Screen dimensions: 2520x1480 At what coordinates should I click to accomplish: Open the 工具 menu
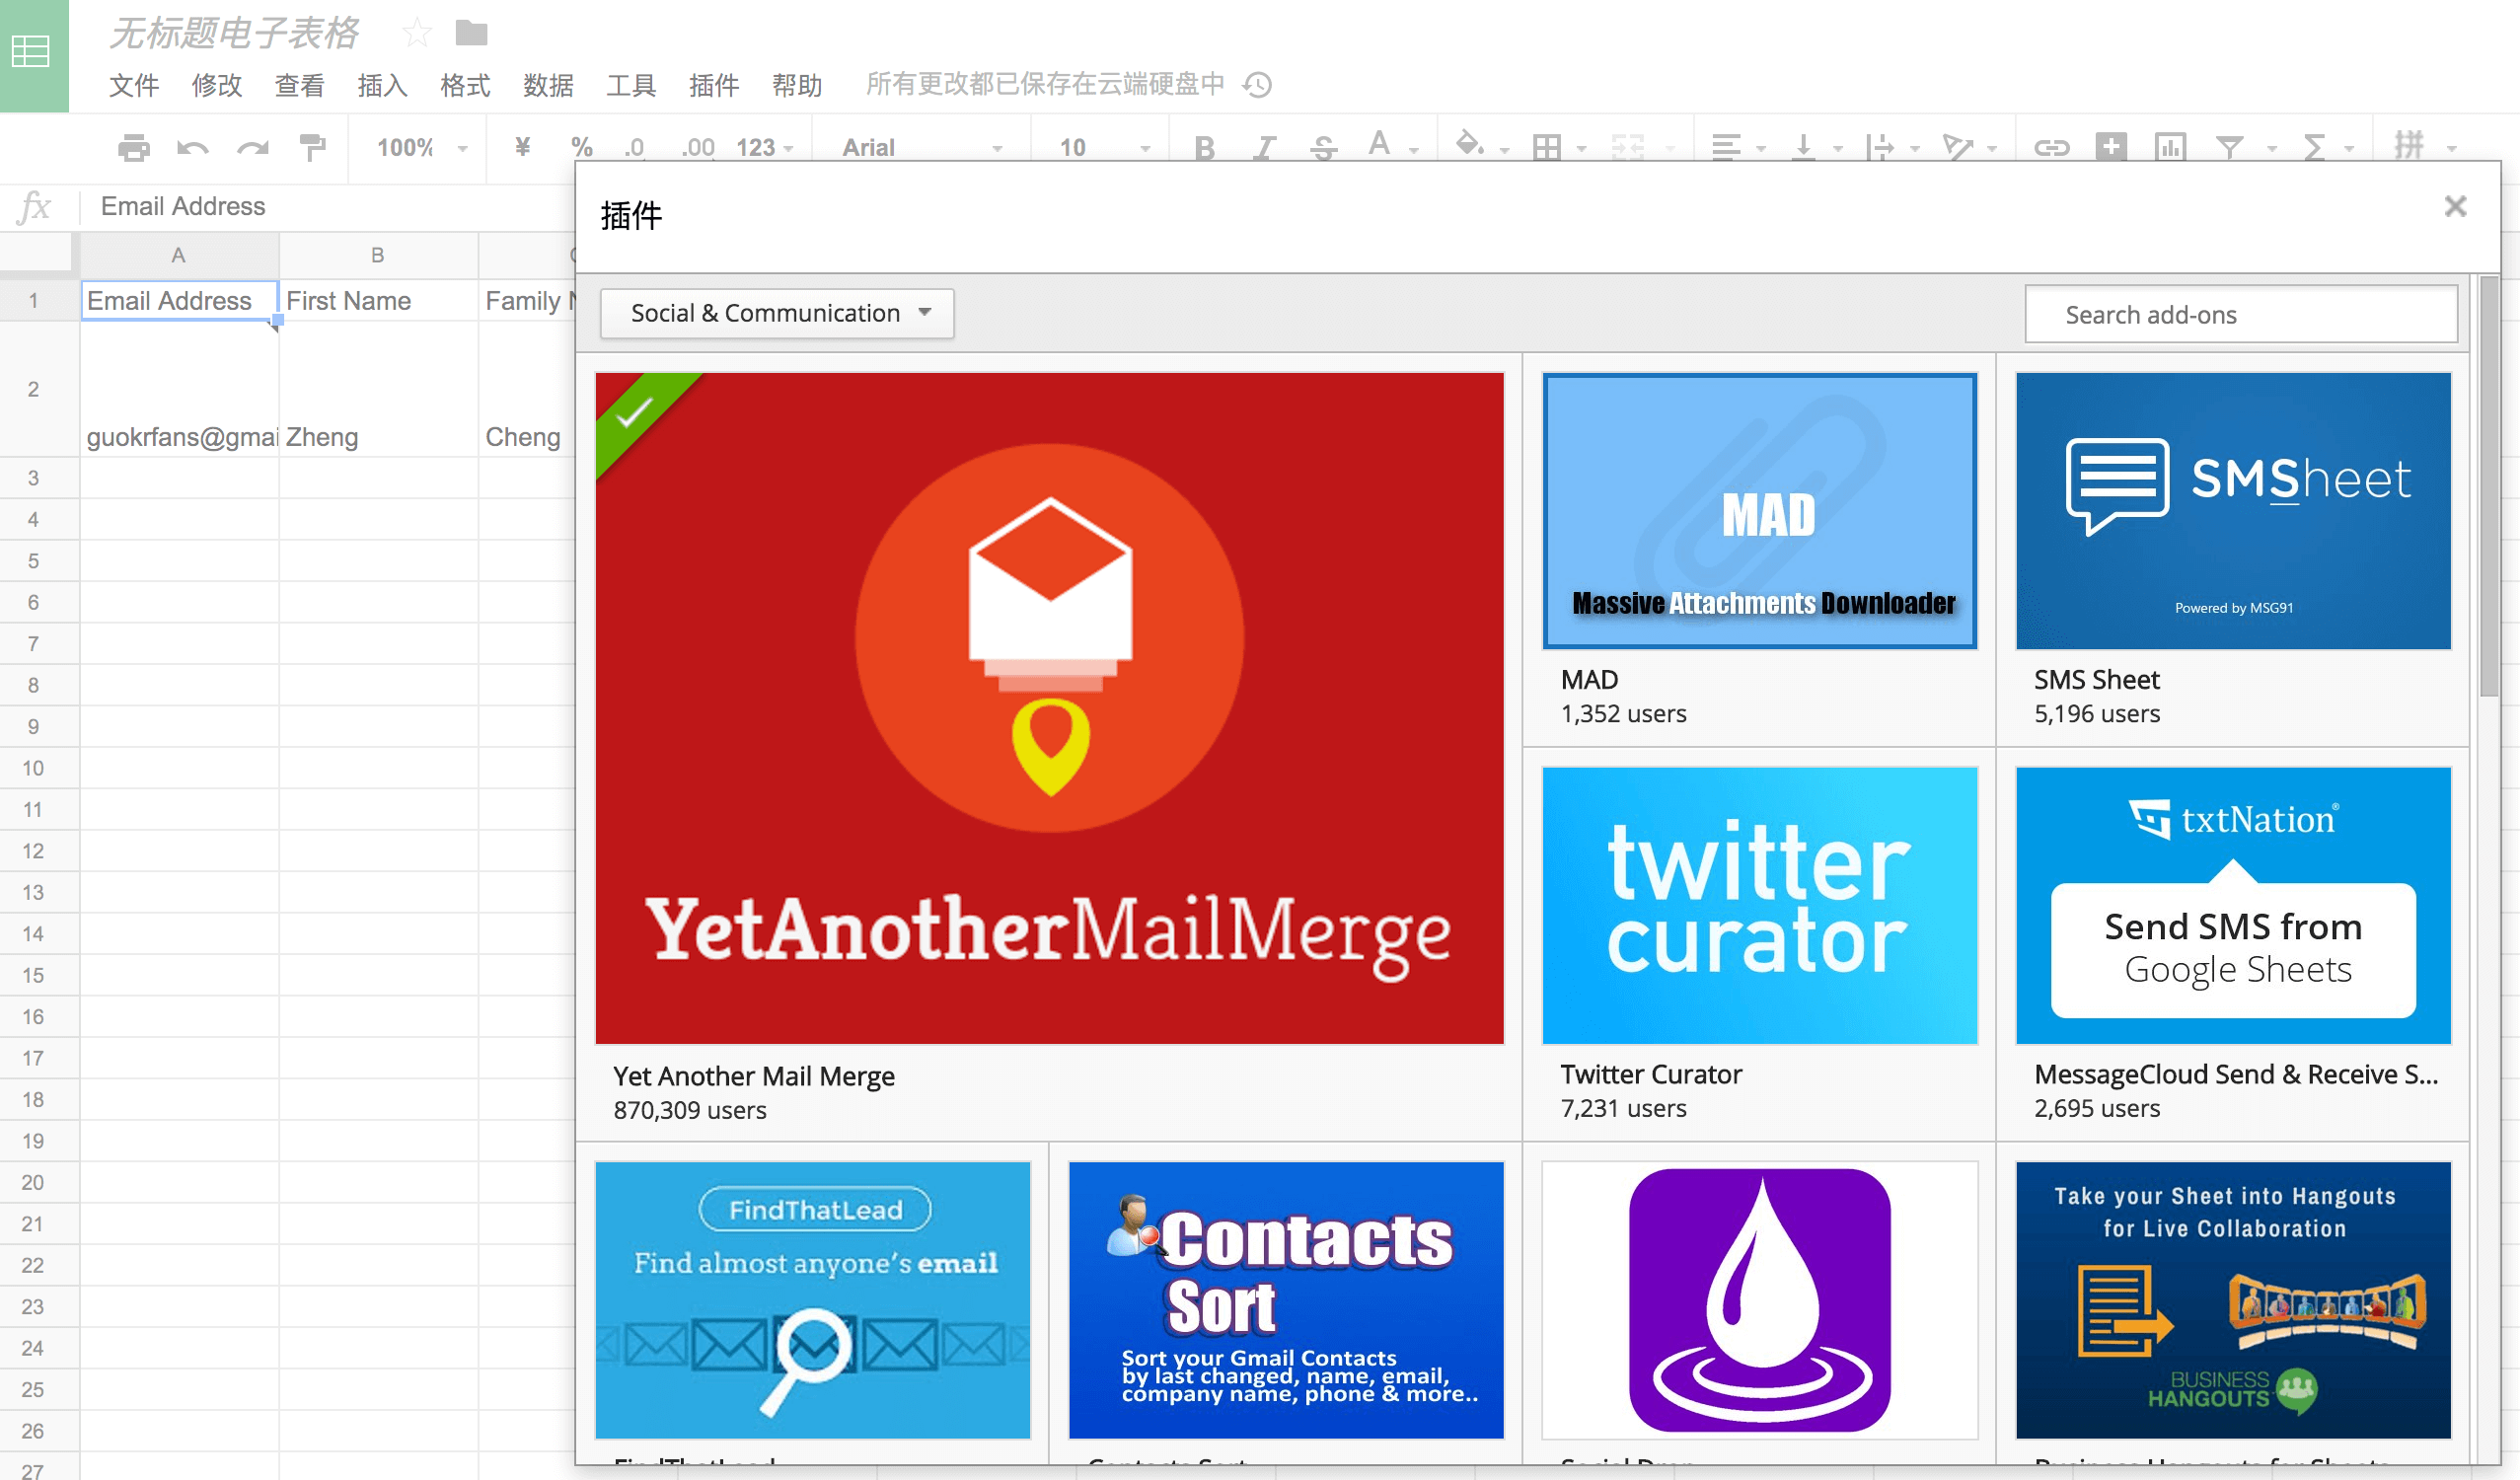pos(632,85)
